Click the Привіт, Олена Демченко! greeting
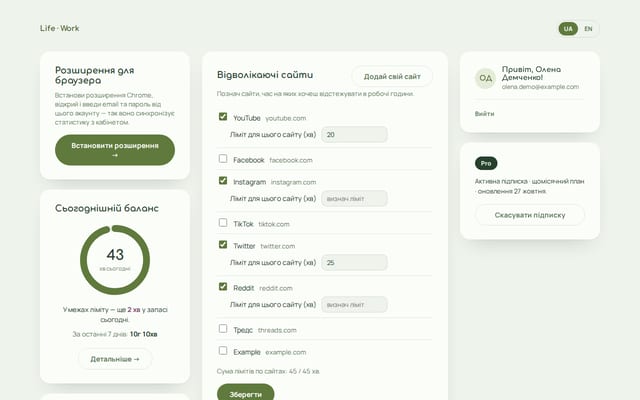 [531, 73]
